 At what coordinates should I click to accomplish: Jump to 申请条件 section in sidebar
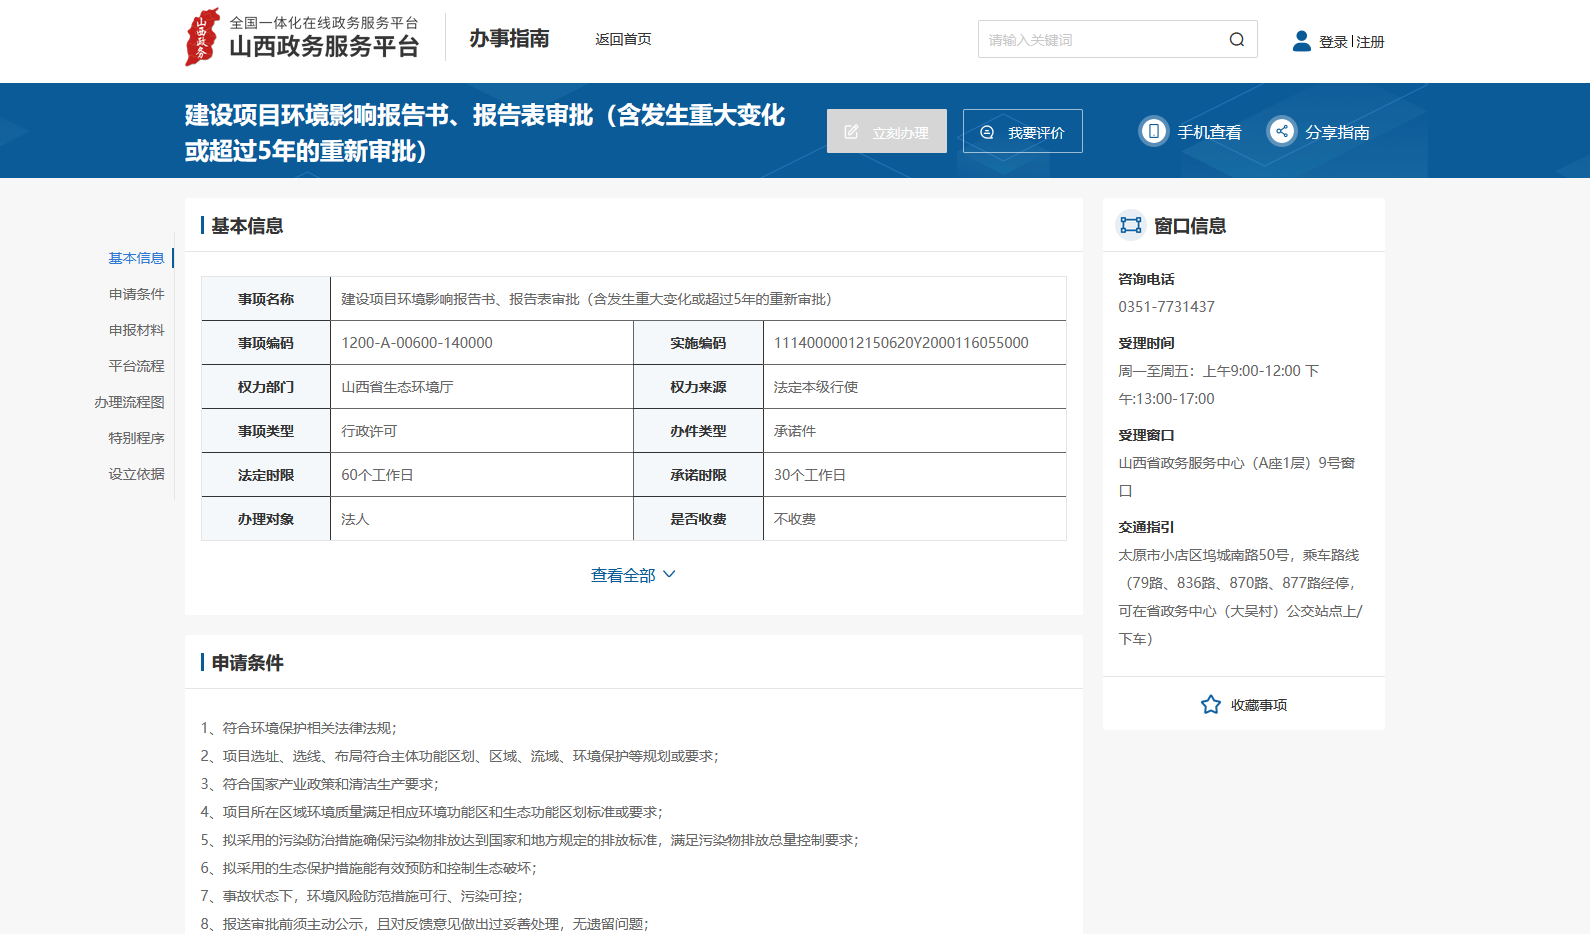(x=136, y=294)
